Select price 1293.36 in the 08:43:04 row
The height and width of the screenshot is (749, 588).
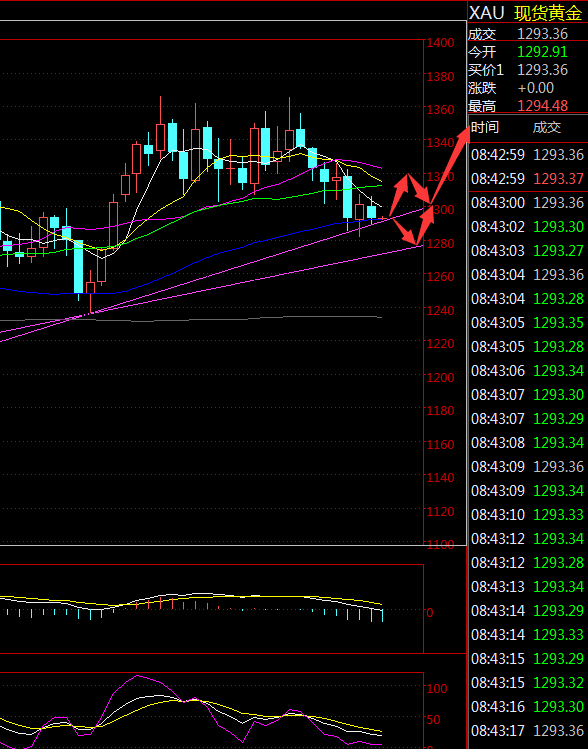pos(558,275)
